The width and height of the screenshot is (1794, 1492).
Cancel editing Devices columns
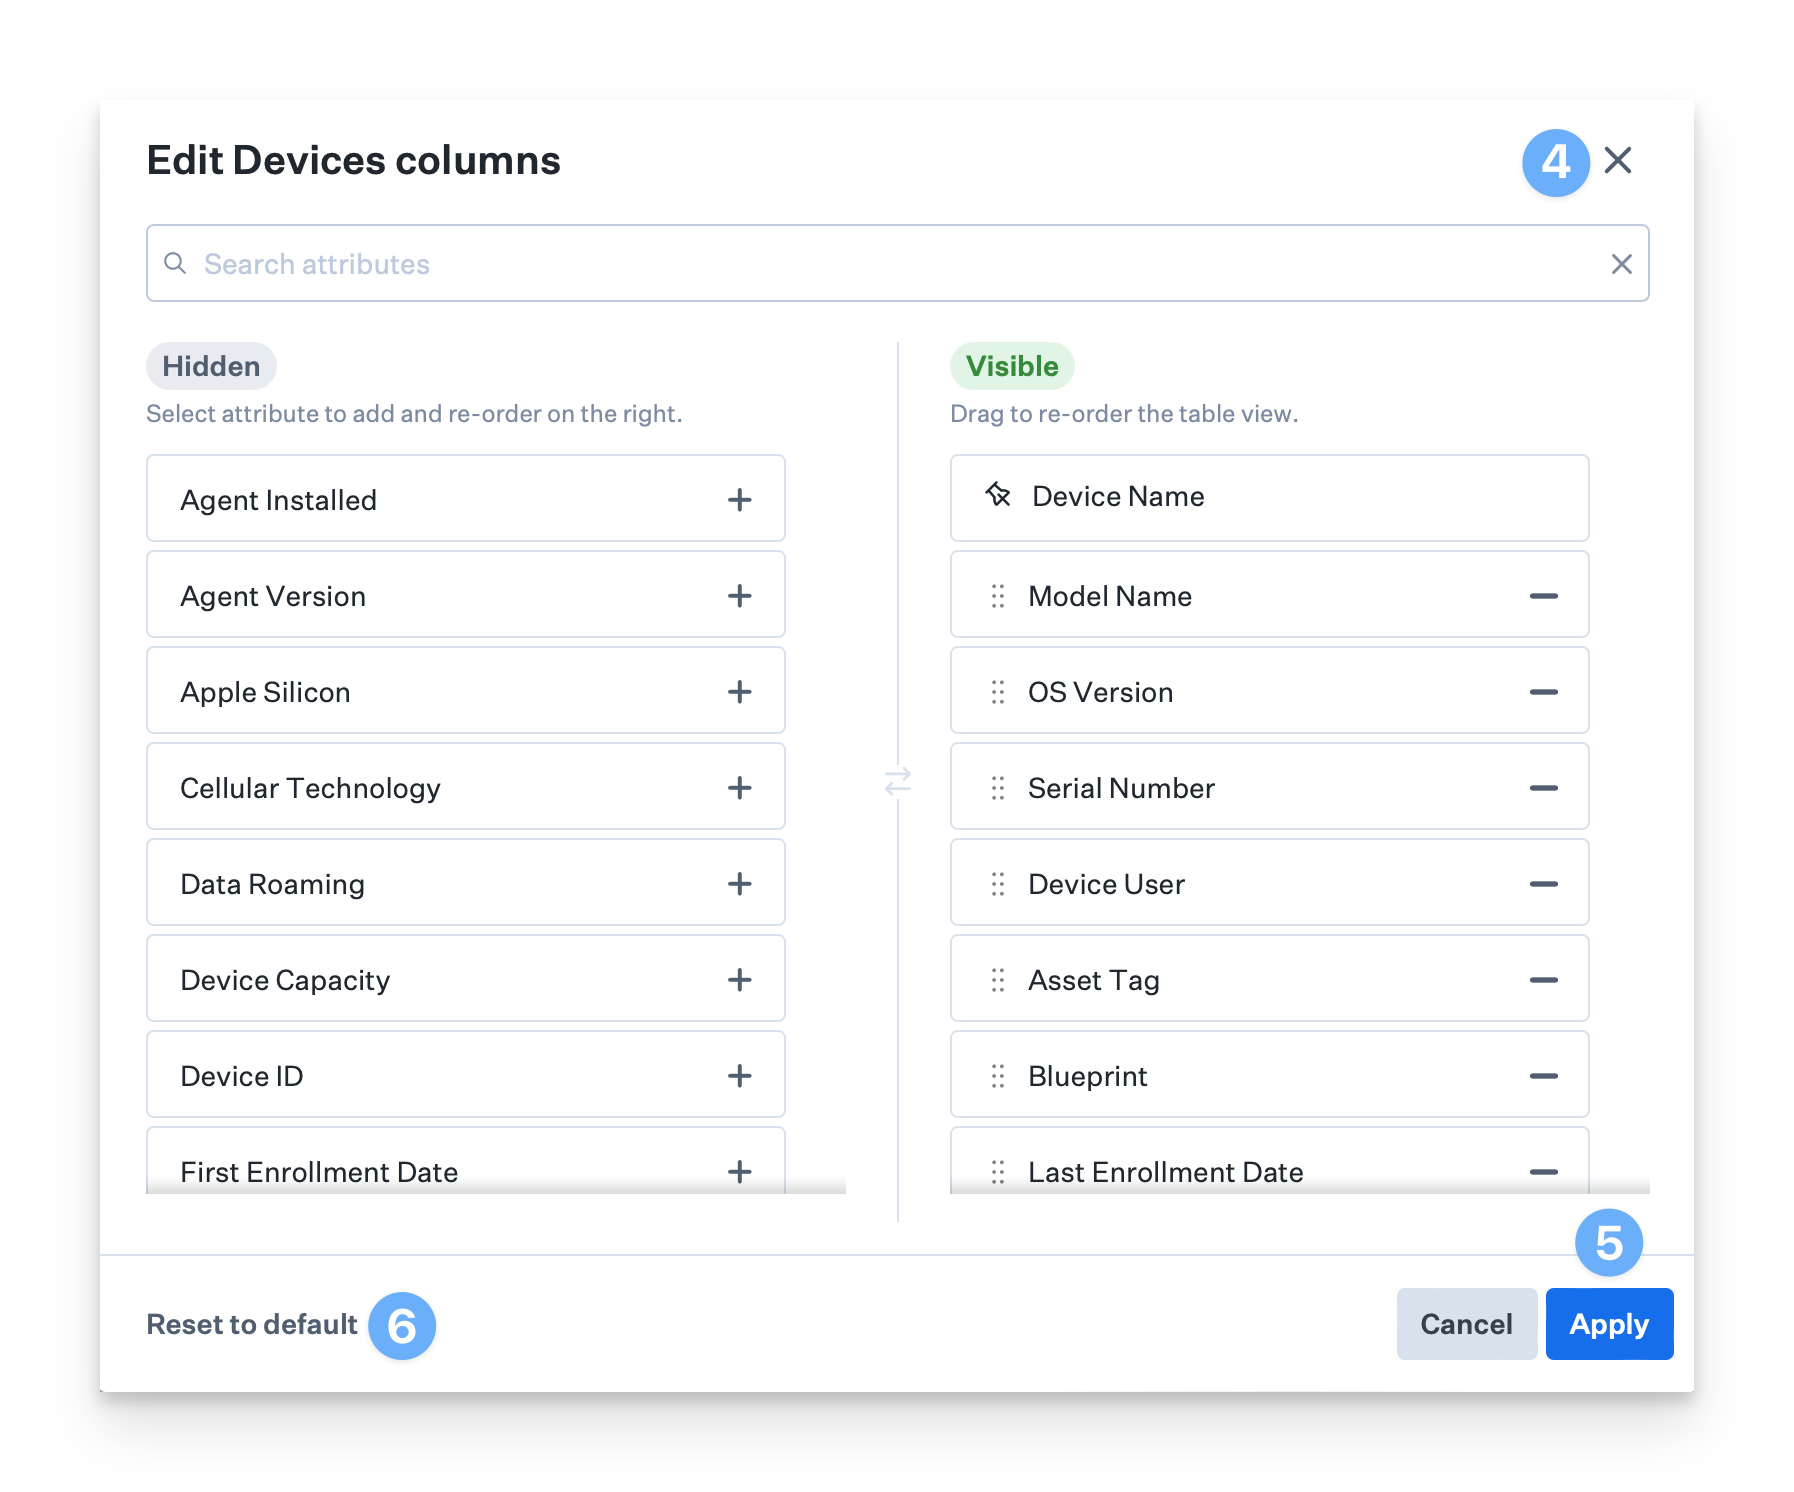(1466, 1324)
